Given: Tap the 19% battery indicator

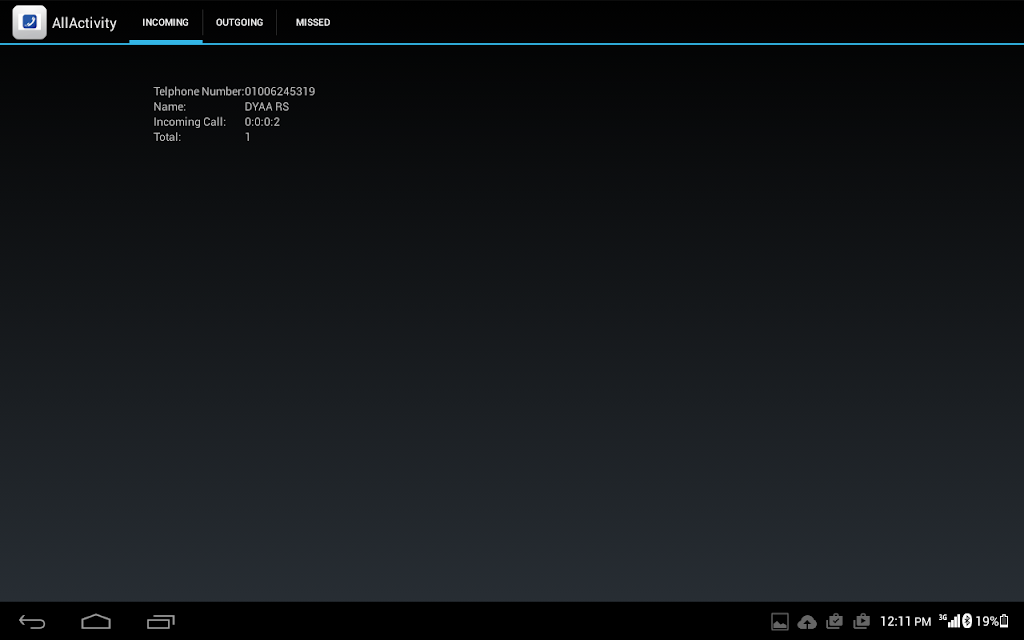Looking at the screenshot, I should click(992, 621).
